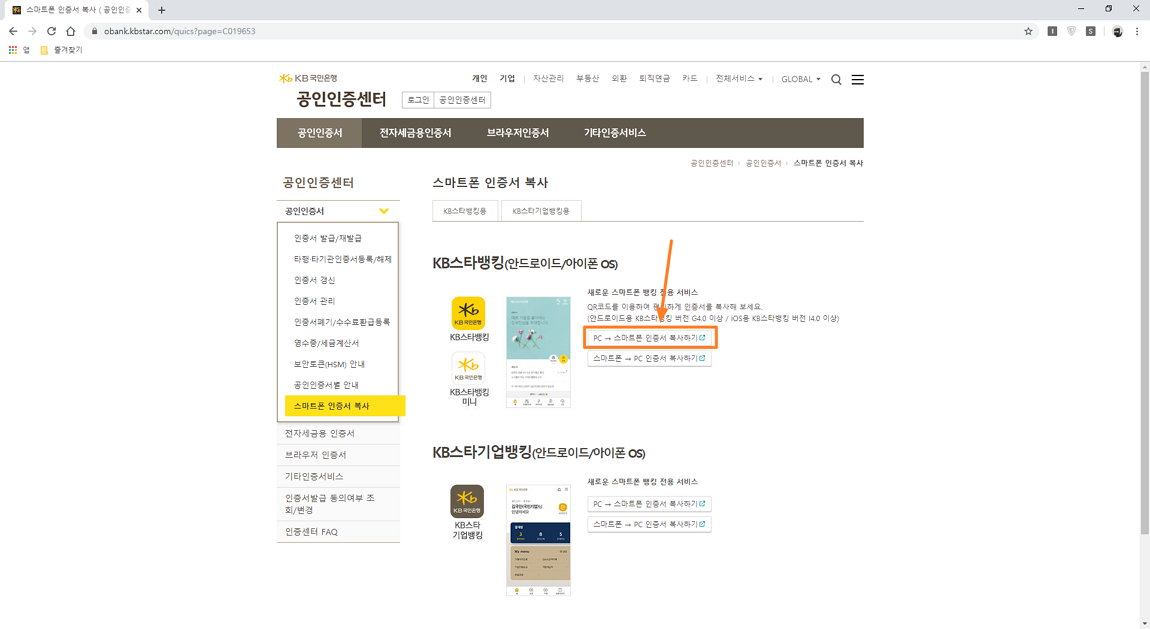Image resolution: width=1150 pixels, height=629 pixels.
Task: Open 공인인증서봄 안내 sidebar link
Action: coord(326,385)
